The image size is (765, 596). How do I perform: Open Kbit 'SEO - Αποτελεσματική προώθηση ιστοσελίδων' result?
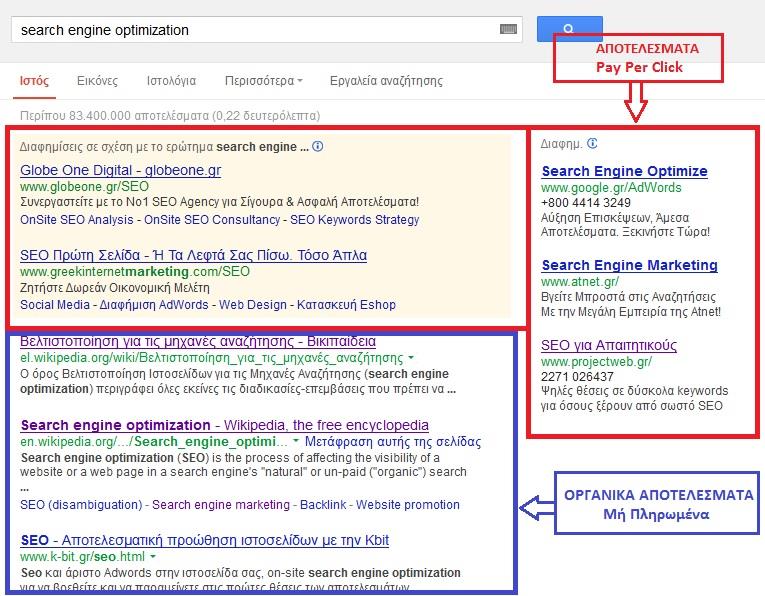[x=205, y=540]
